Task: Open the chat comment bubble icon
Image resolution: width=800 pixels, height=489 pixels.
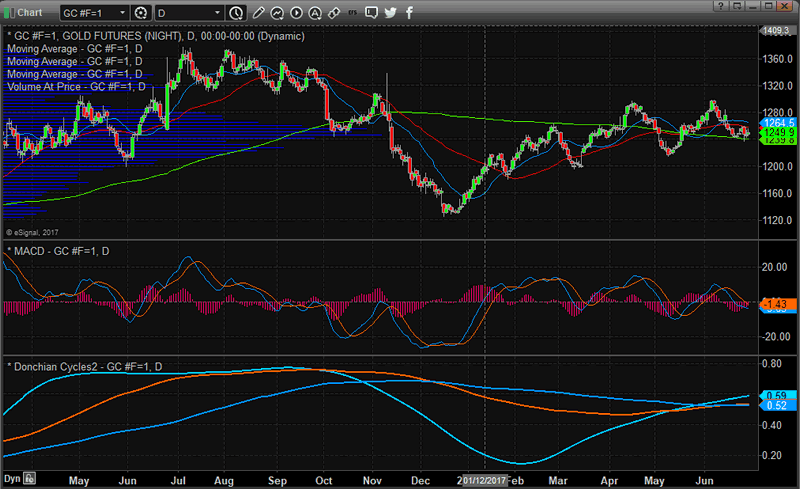Action: click(371, 13)
